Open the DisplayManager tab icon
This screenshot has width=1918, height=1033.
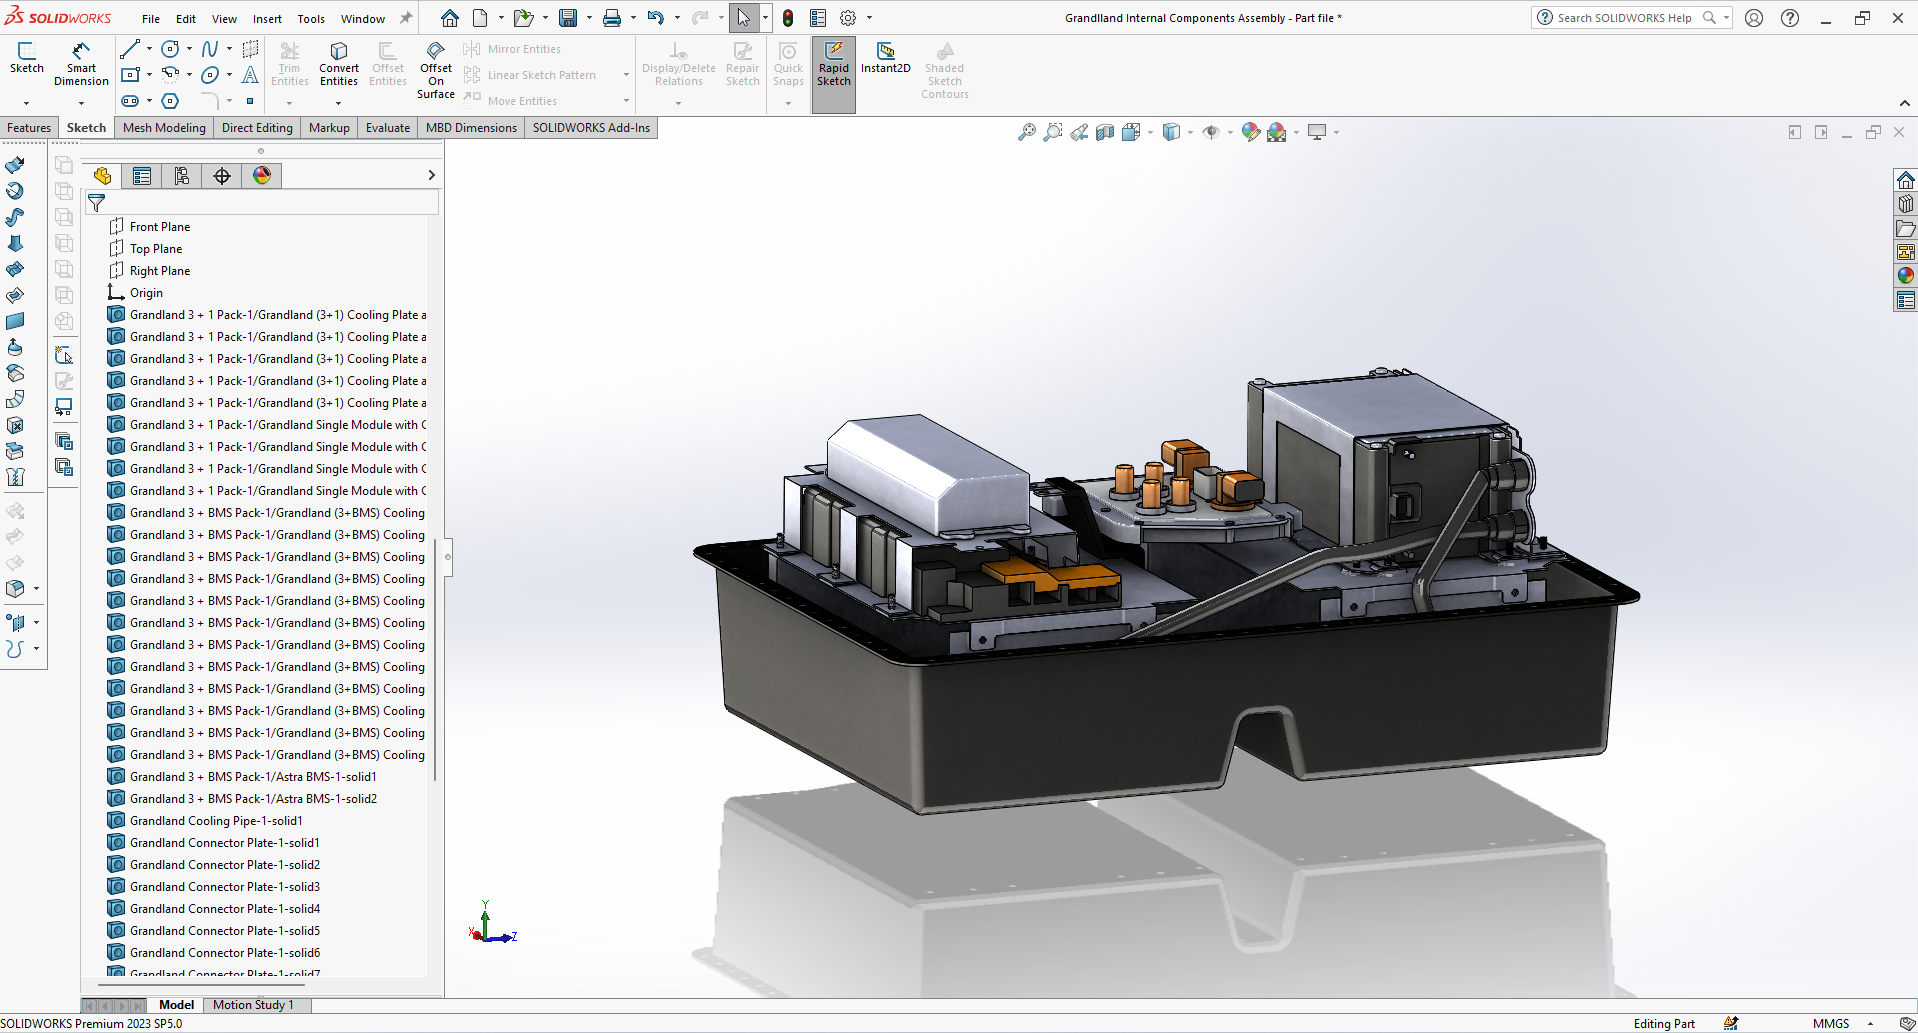(262, 176)
